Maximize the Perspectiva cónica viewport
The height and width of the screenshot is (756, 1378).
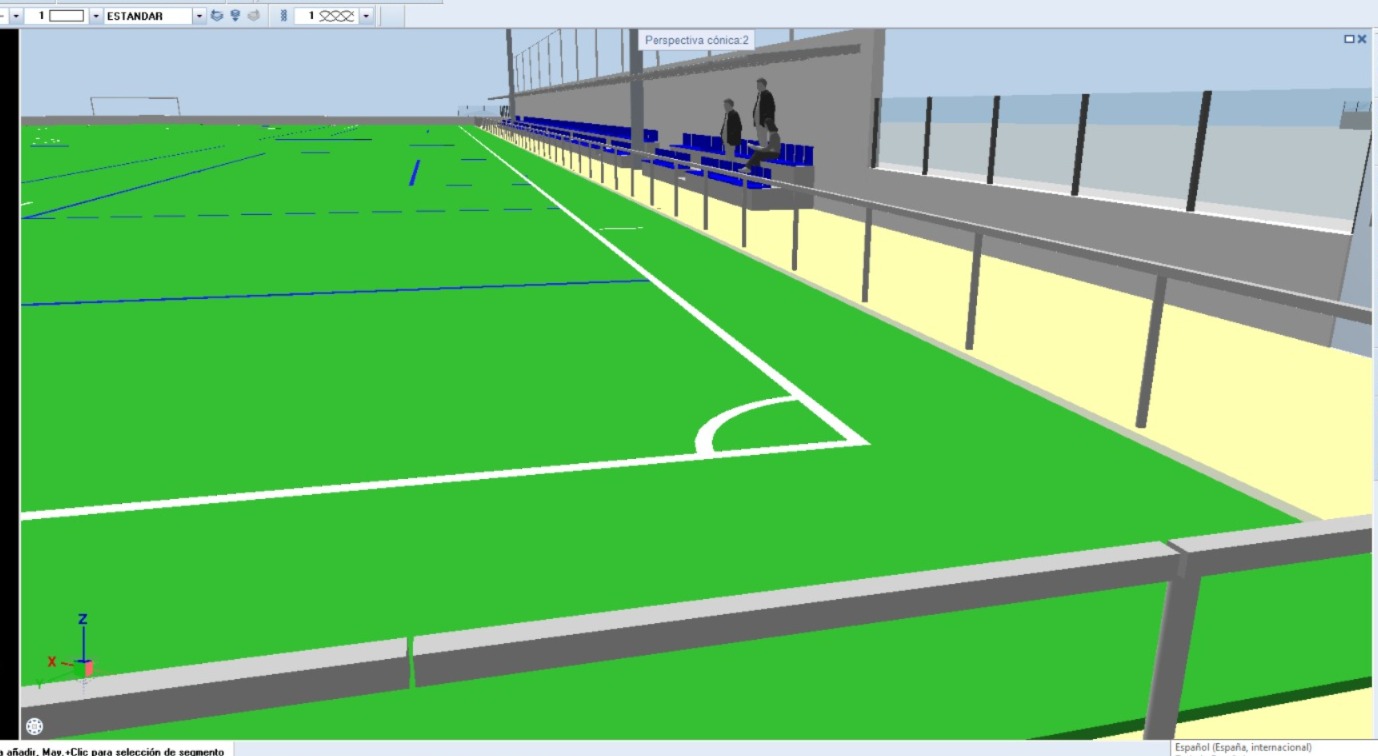[1349, 39]
